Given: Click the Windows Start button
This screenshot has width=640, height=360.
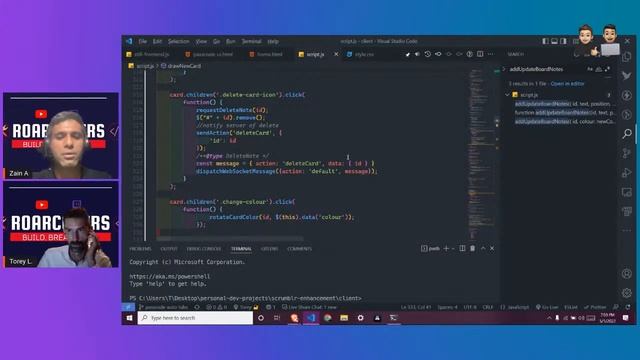Looking at the screenshot, I should [x=129, y=318].
